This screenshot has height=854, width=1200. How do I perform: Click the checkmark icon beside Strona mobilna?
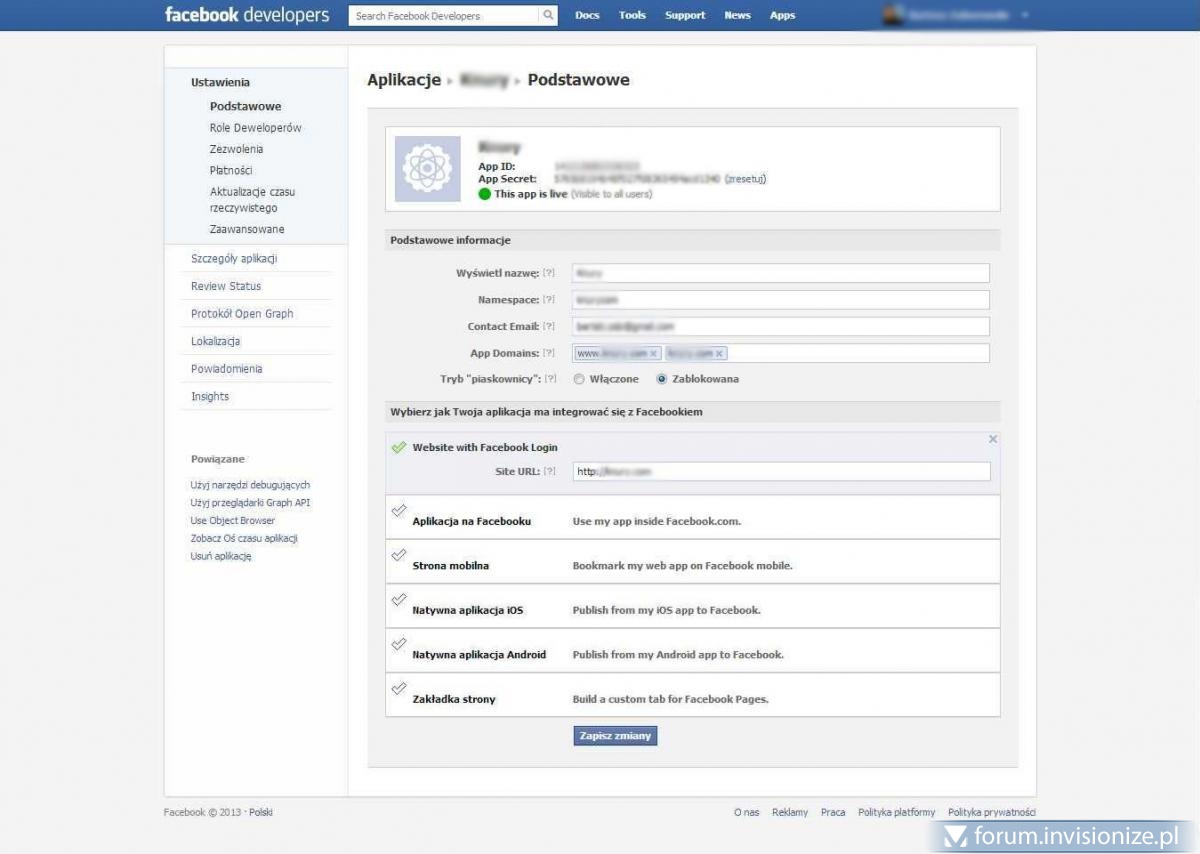399,555
